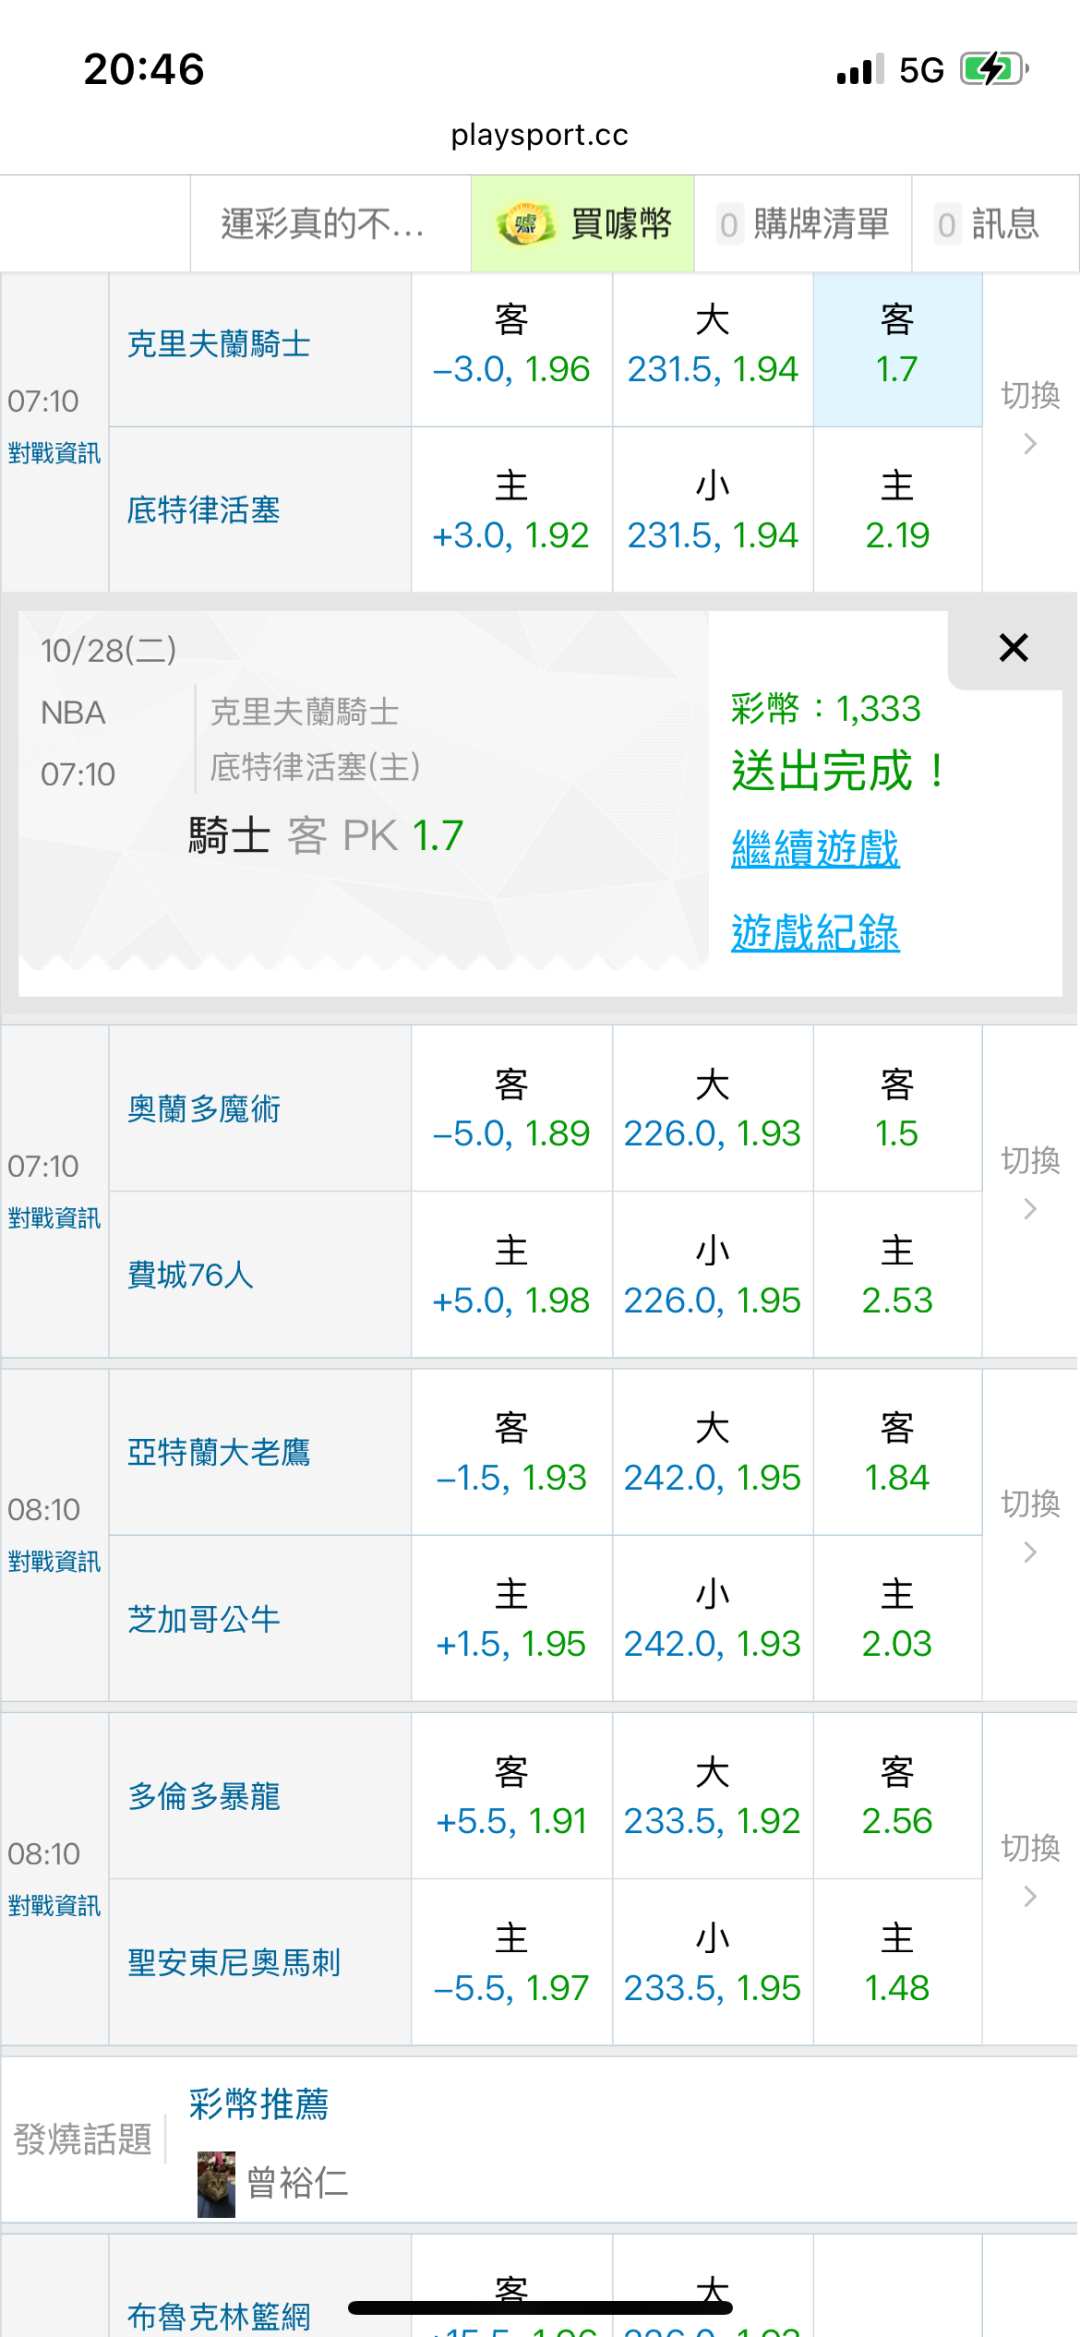Expand 切換 chevron for Magic vs 76ers
The height and width of the screenshot is (2337, 1080).
click(x=1030, y=1209)
